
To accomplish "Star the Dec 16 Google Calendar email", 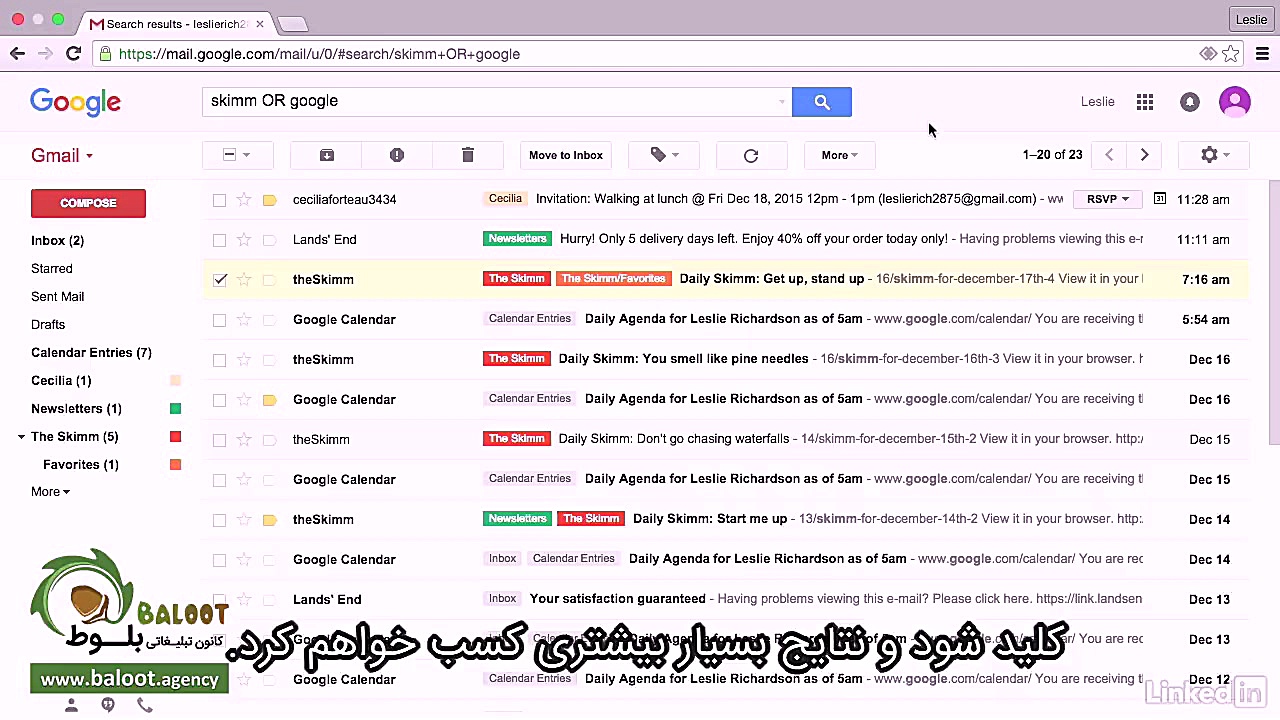I will 244,399.
